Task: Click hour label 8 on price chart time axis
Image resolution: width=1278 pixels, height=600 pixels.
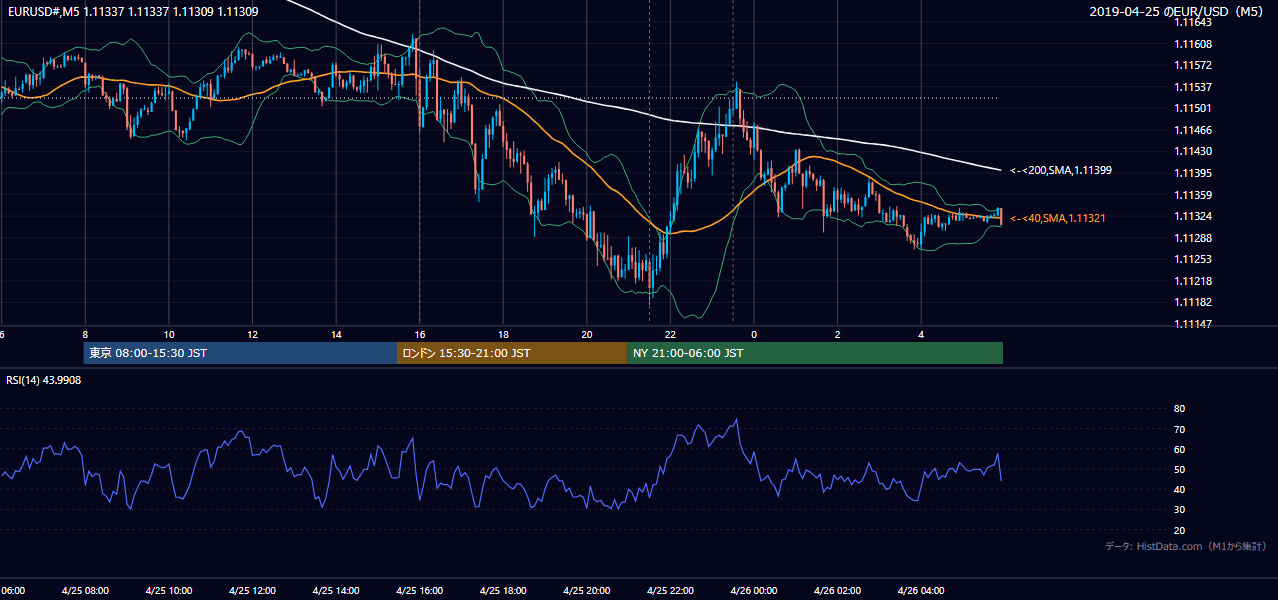Action: pyautogui.click(x=85, y=334)
